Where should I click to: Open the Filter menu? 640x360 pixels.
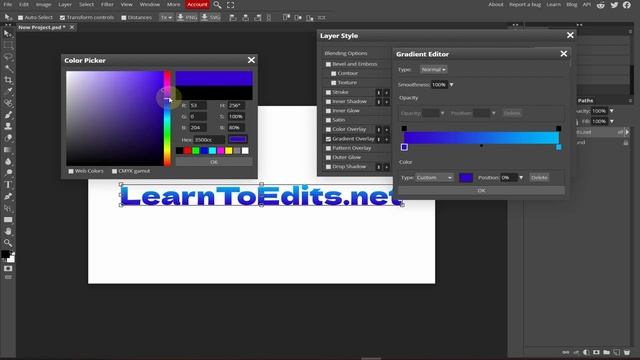pos(107,4)
